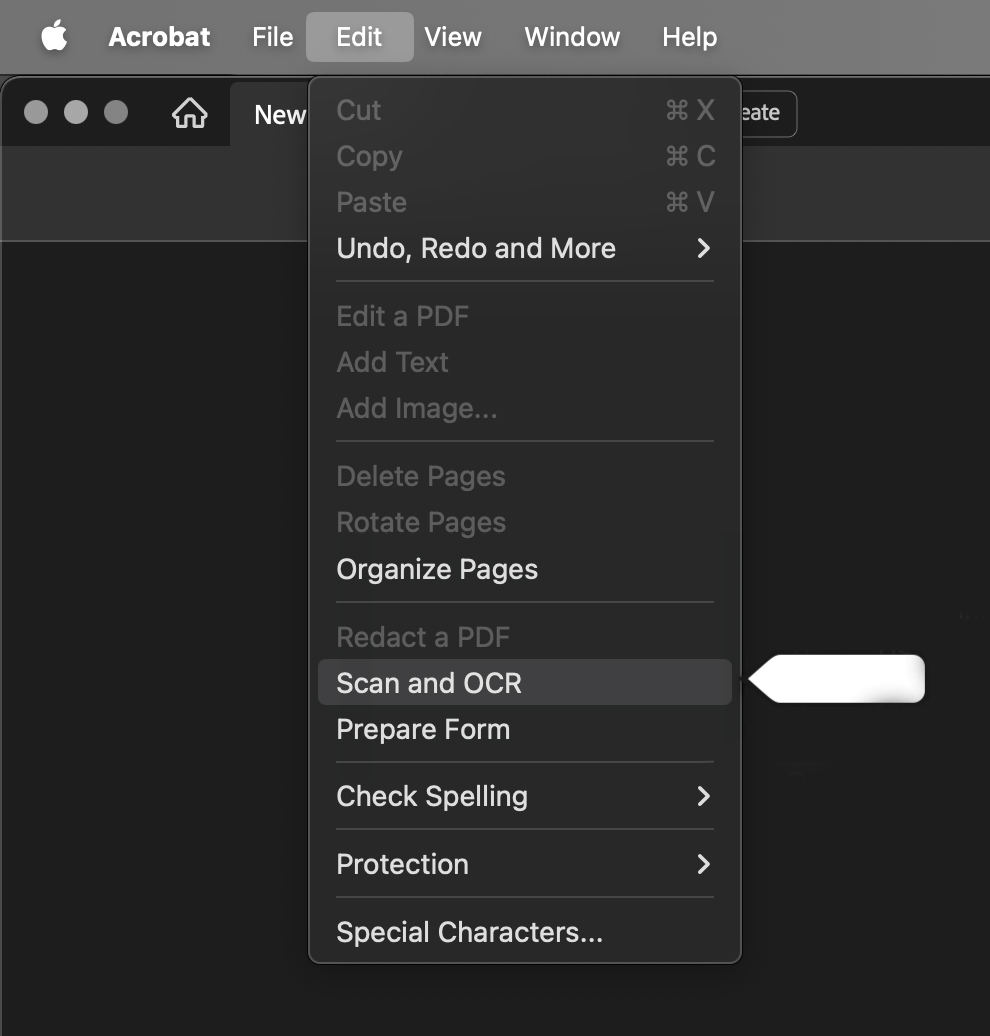Close the Edit menu in menu bar
The image size is (990, 1036).
[x=360, y=37]
